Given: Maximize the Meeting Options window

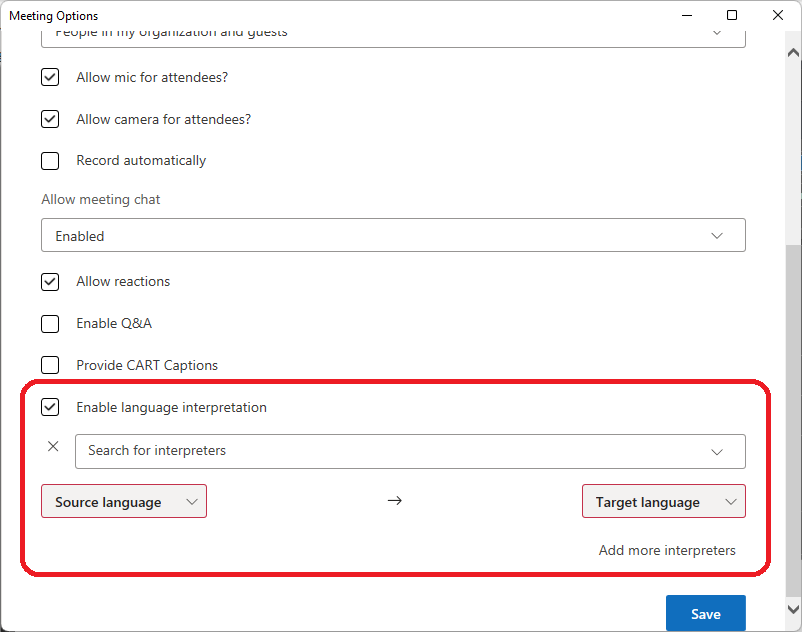Looking at the screenshot, I should click(x=732, y=15).
